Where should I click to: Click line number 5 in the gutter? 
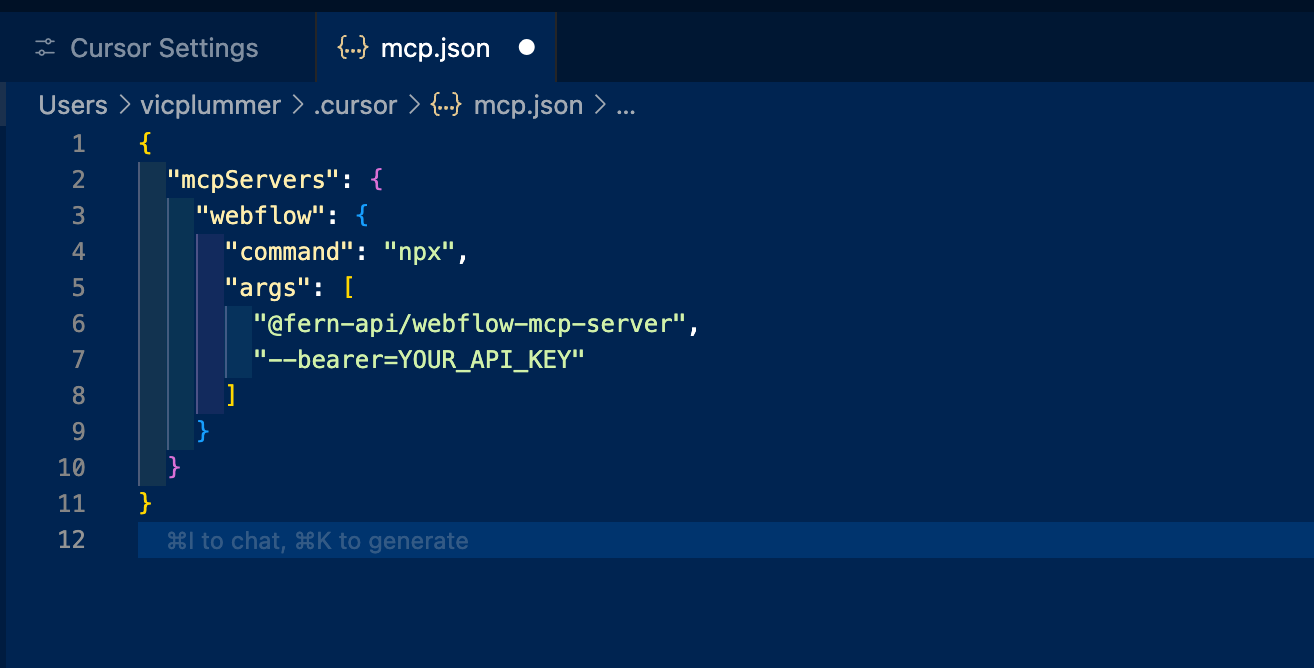click(x=78, y=287)
